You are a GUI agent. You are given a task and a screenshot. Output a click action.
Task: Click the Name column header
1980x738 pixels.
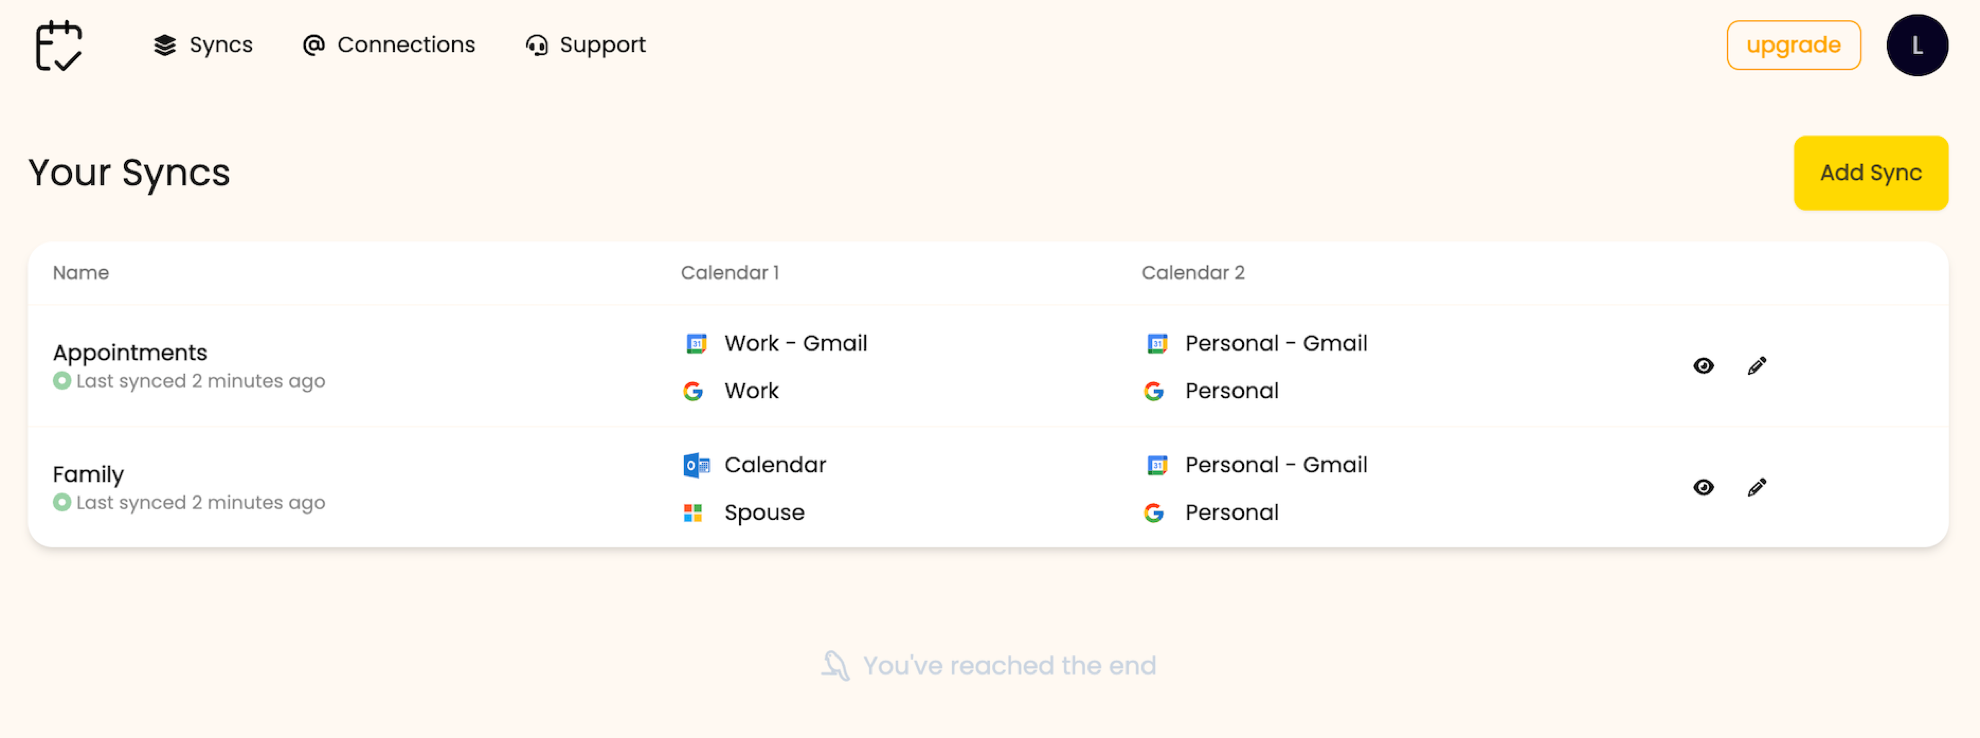pos(81,273)
